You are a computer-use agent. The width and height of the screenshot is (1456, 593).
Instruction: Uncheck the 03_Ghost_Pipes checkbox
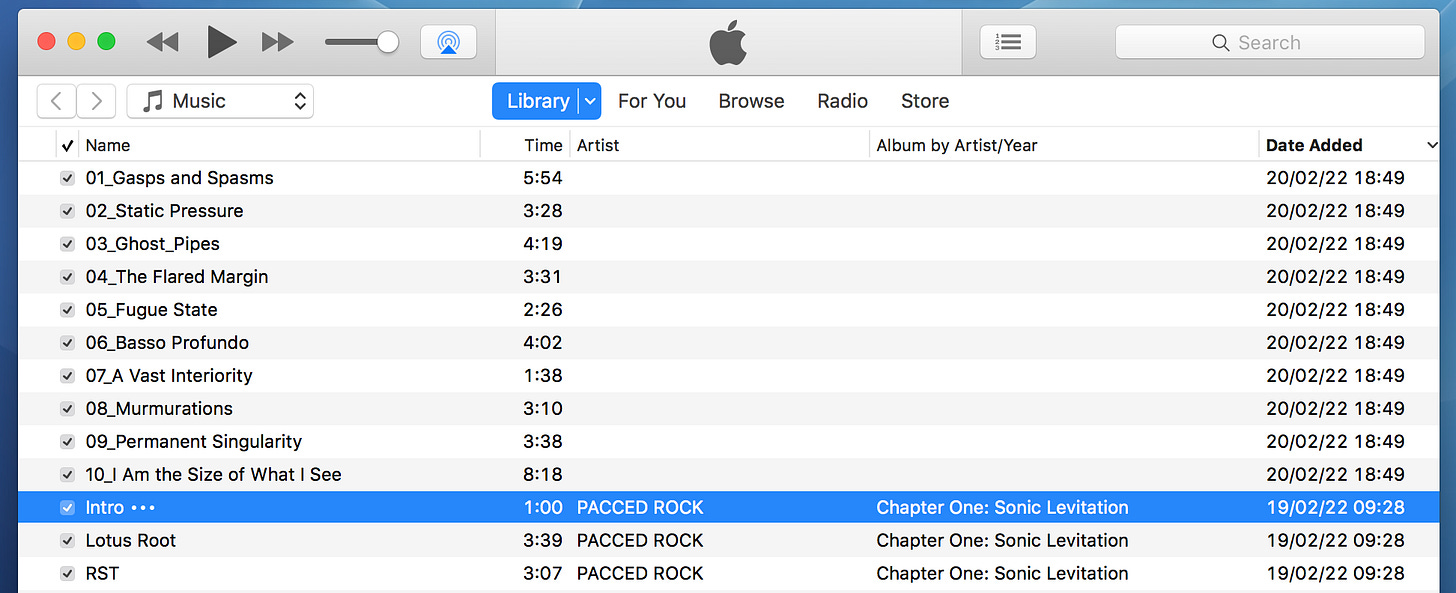67,244
